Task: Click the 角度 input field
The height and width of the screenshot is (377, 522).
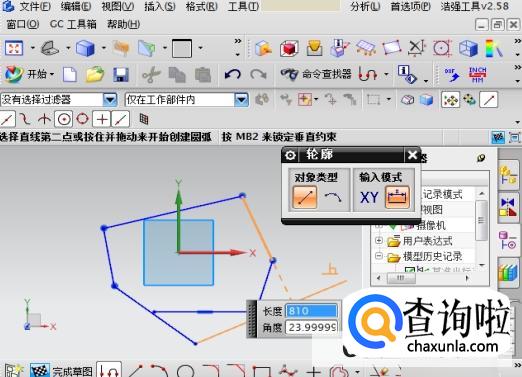Action: (311, 327)
